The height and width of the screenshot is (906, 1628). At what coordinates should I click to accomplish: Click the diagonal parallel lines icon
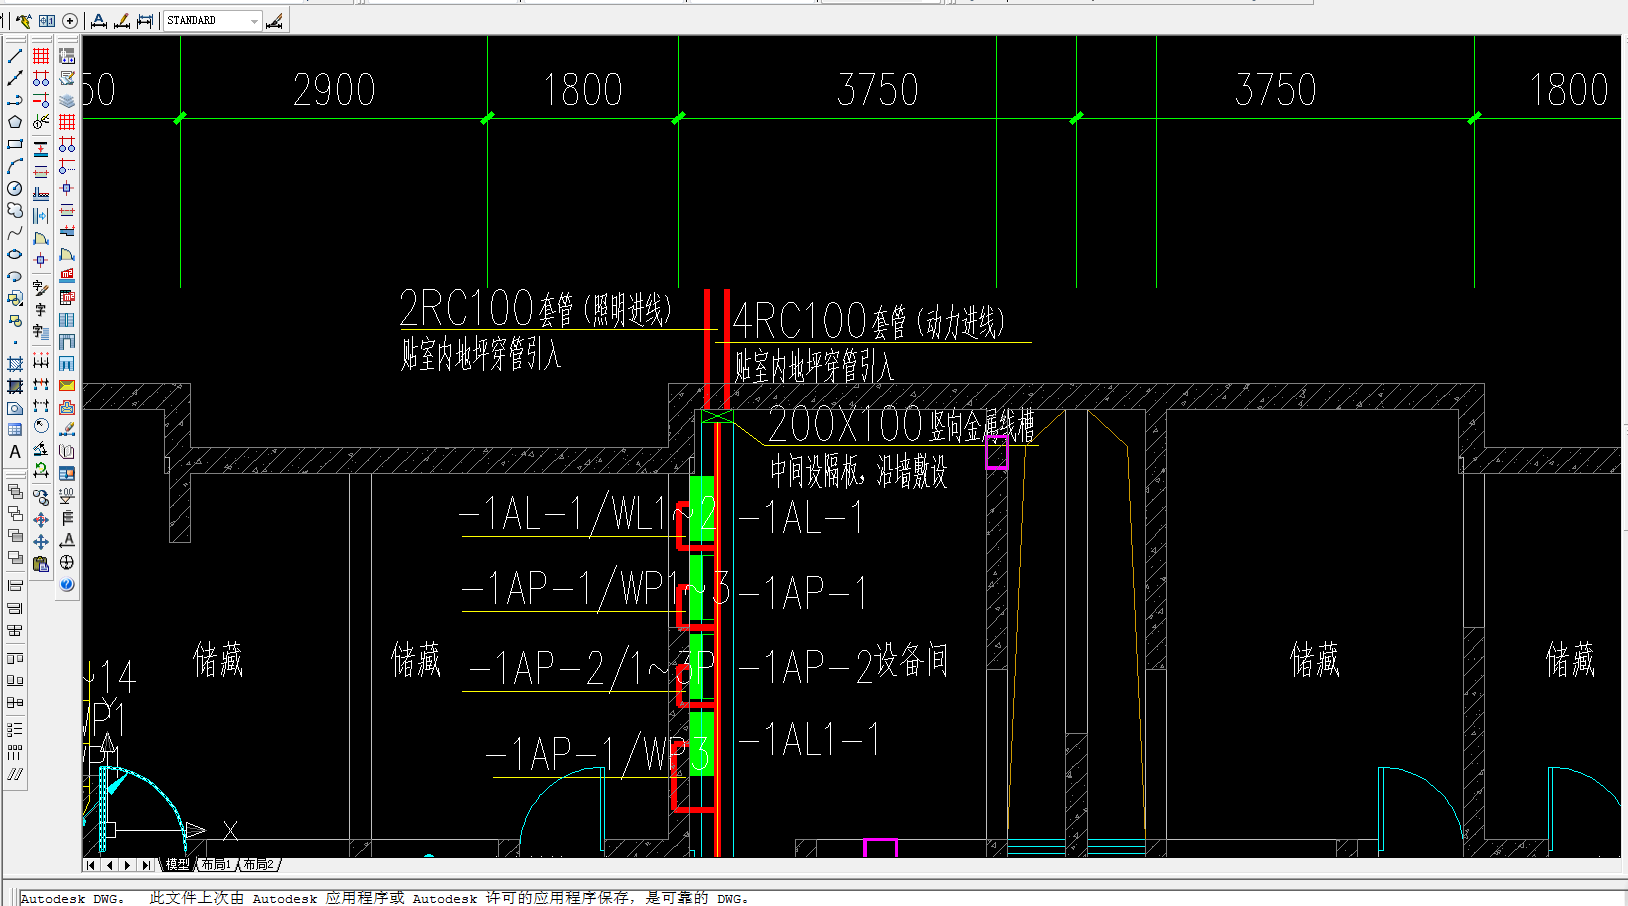click(15, 774)
